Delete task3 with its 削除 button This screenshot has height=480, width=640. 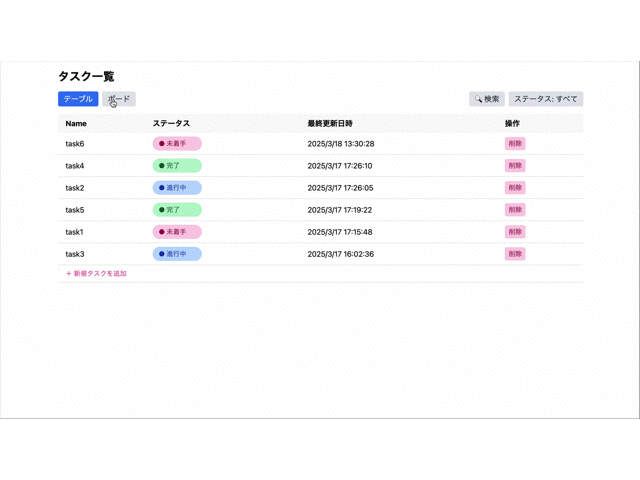[515, 254]
